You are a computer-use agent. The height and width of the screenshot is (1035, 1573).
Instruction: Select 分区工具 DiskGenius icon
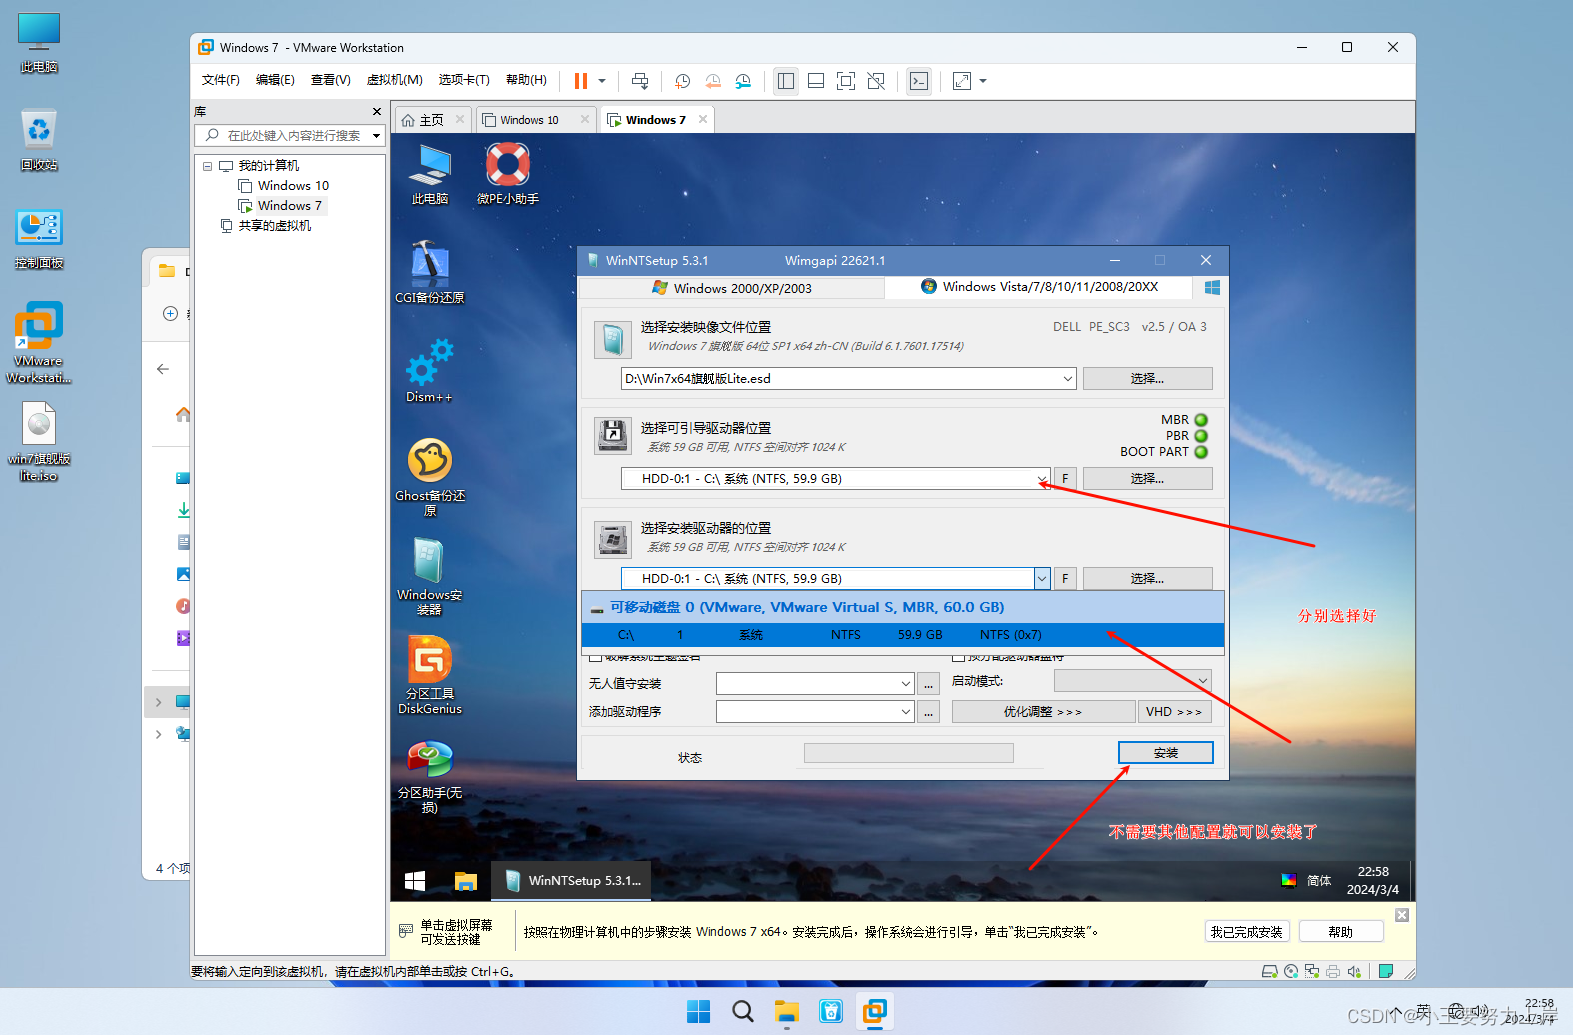[430, 675]
